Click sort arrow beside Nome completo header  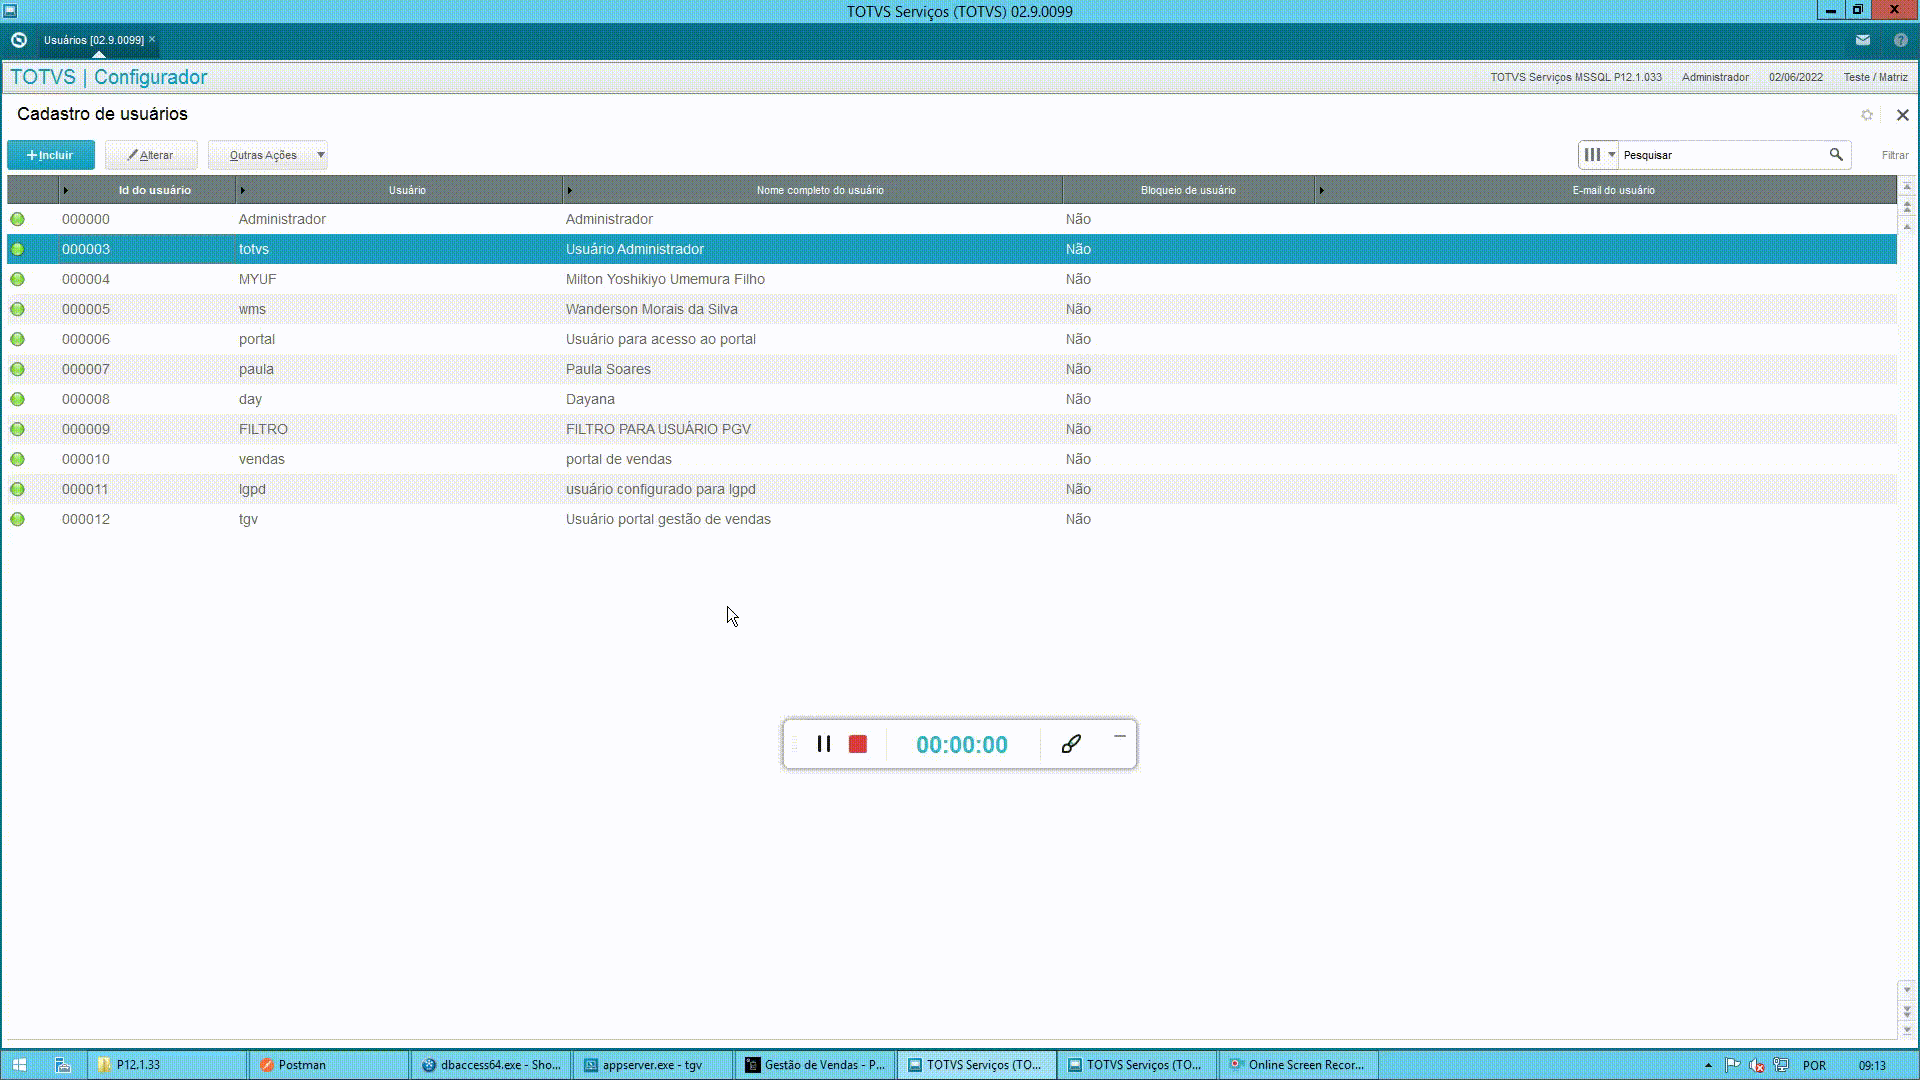[570, 190]
